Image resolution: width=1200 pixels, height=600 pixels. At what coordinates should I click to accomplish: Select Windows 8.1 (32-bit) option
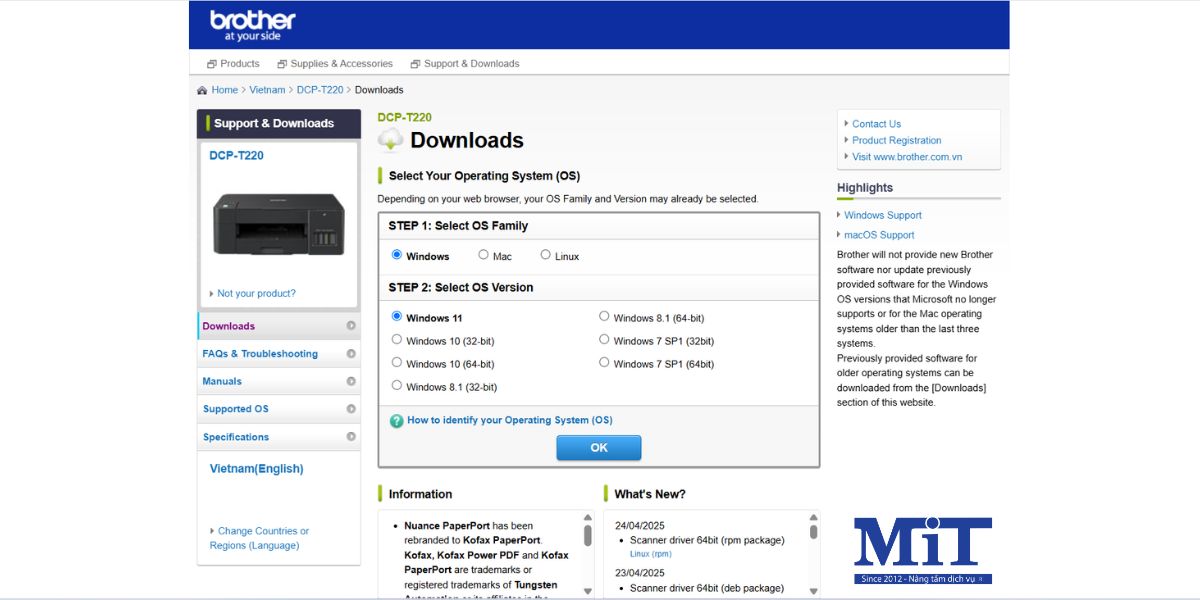tap(397, 385)
